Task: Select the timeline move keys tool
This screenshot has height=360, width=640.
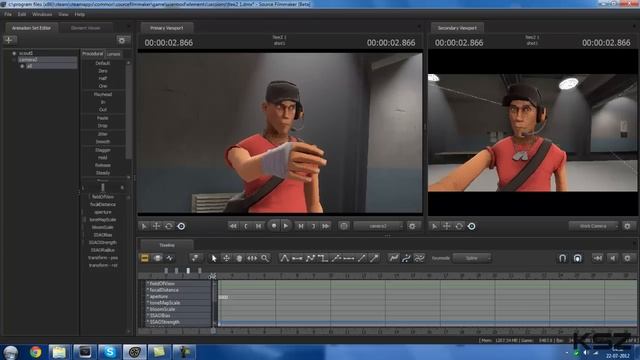Action: click(226, 258)
